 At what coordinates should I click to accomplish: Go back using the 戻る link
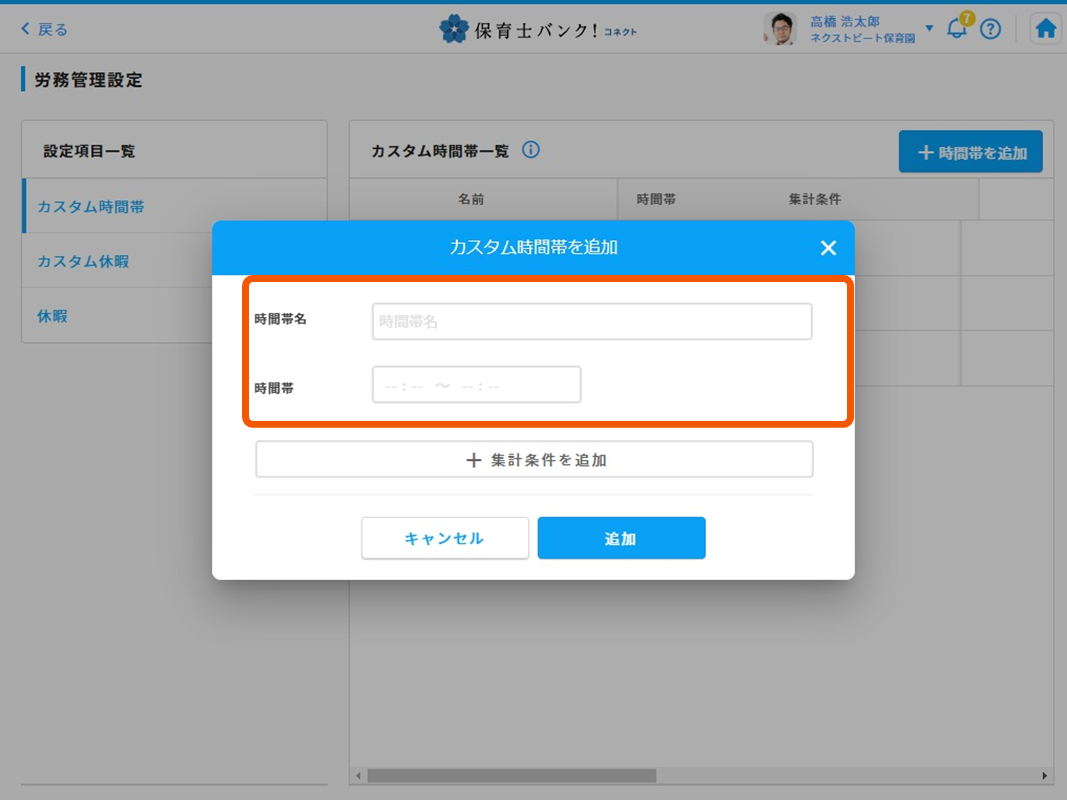coord(45,29)
